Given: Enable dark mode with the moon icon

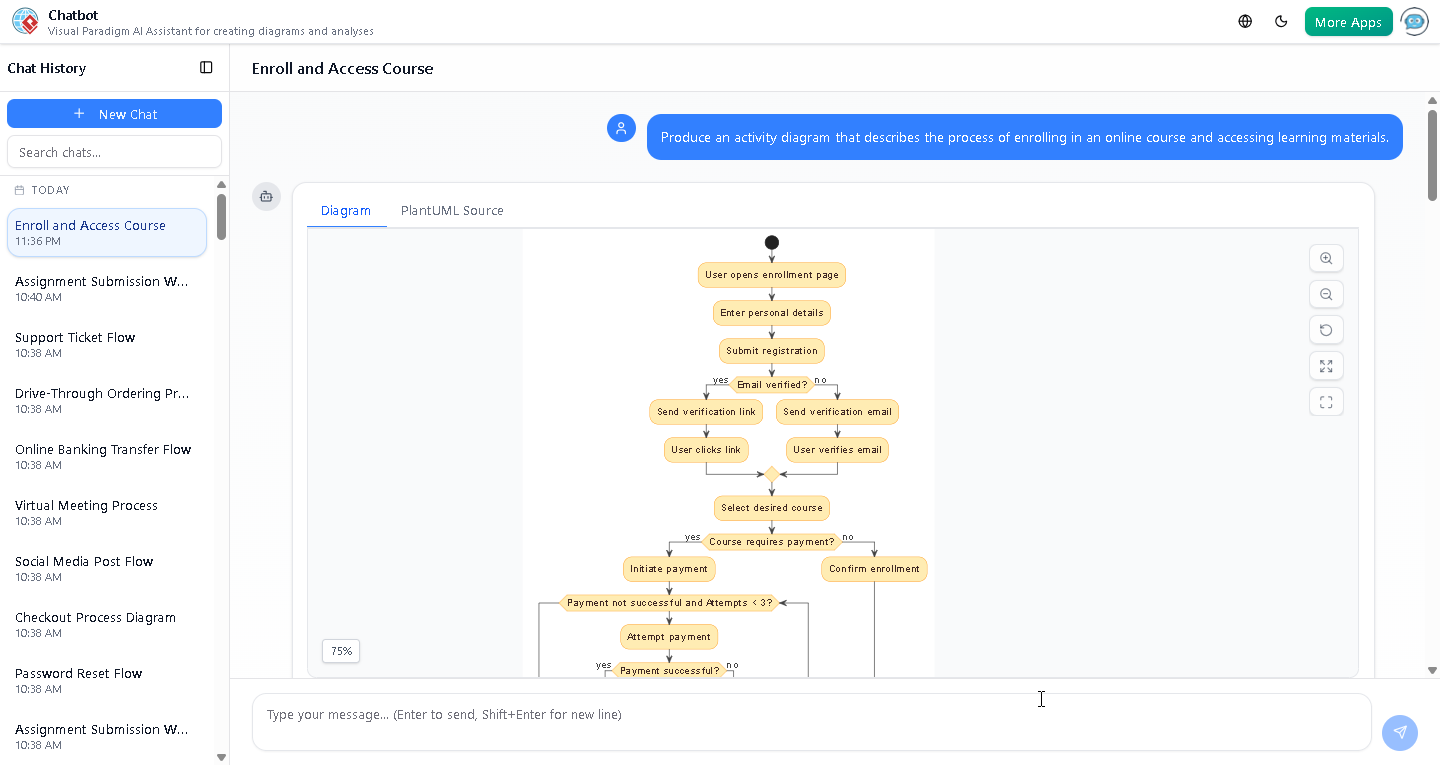Looking at the screenshot, I should point(1281,20).
